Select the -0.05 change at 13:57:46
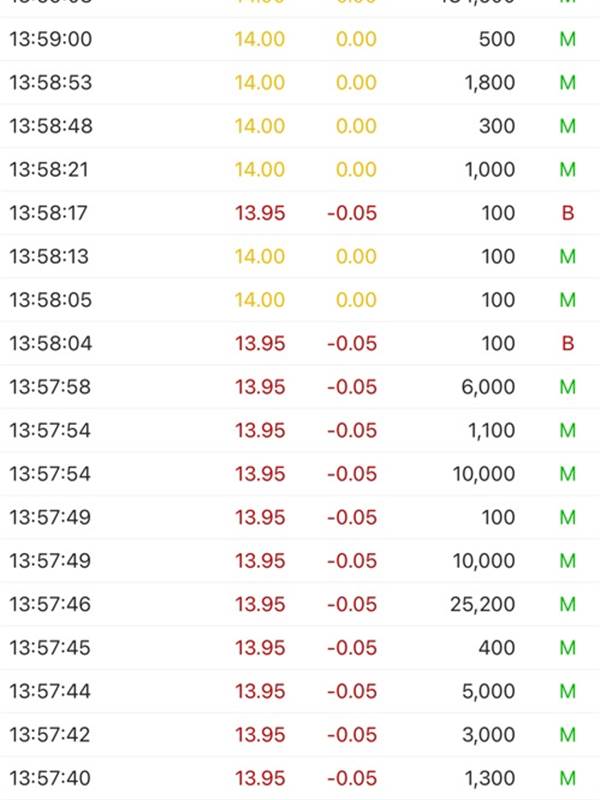Viewport: 600px width, 800px height. [352, 605]
